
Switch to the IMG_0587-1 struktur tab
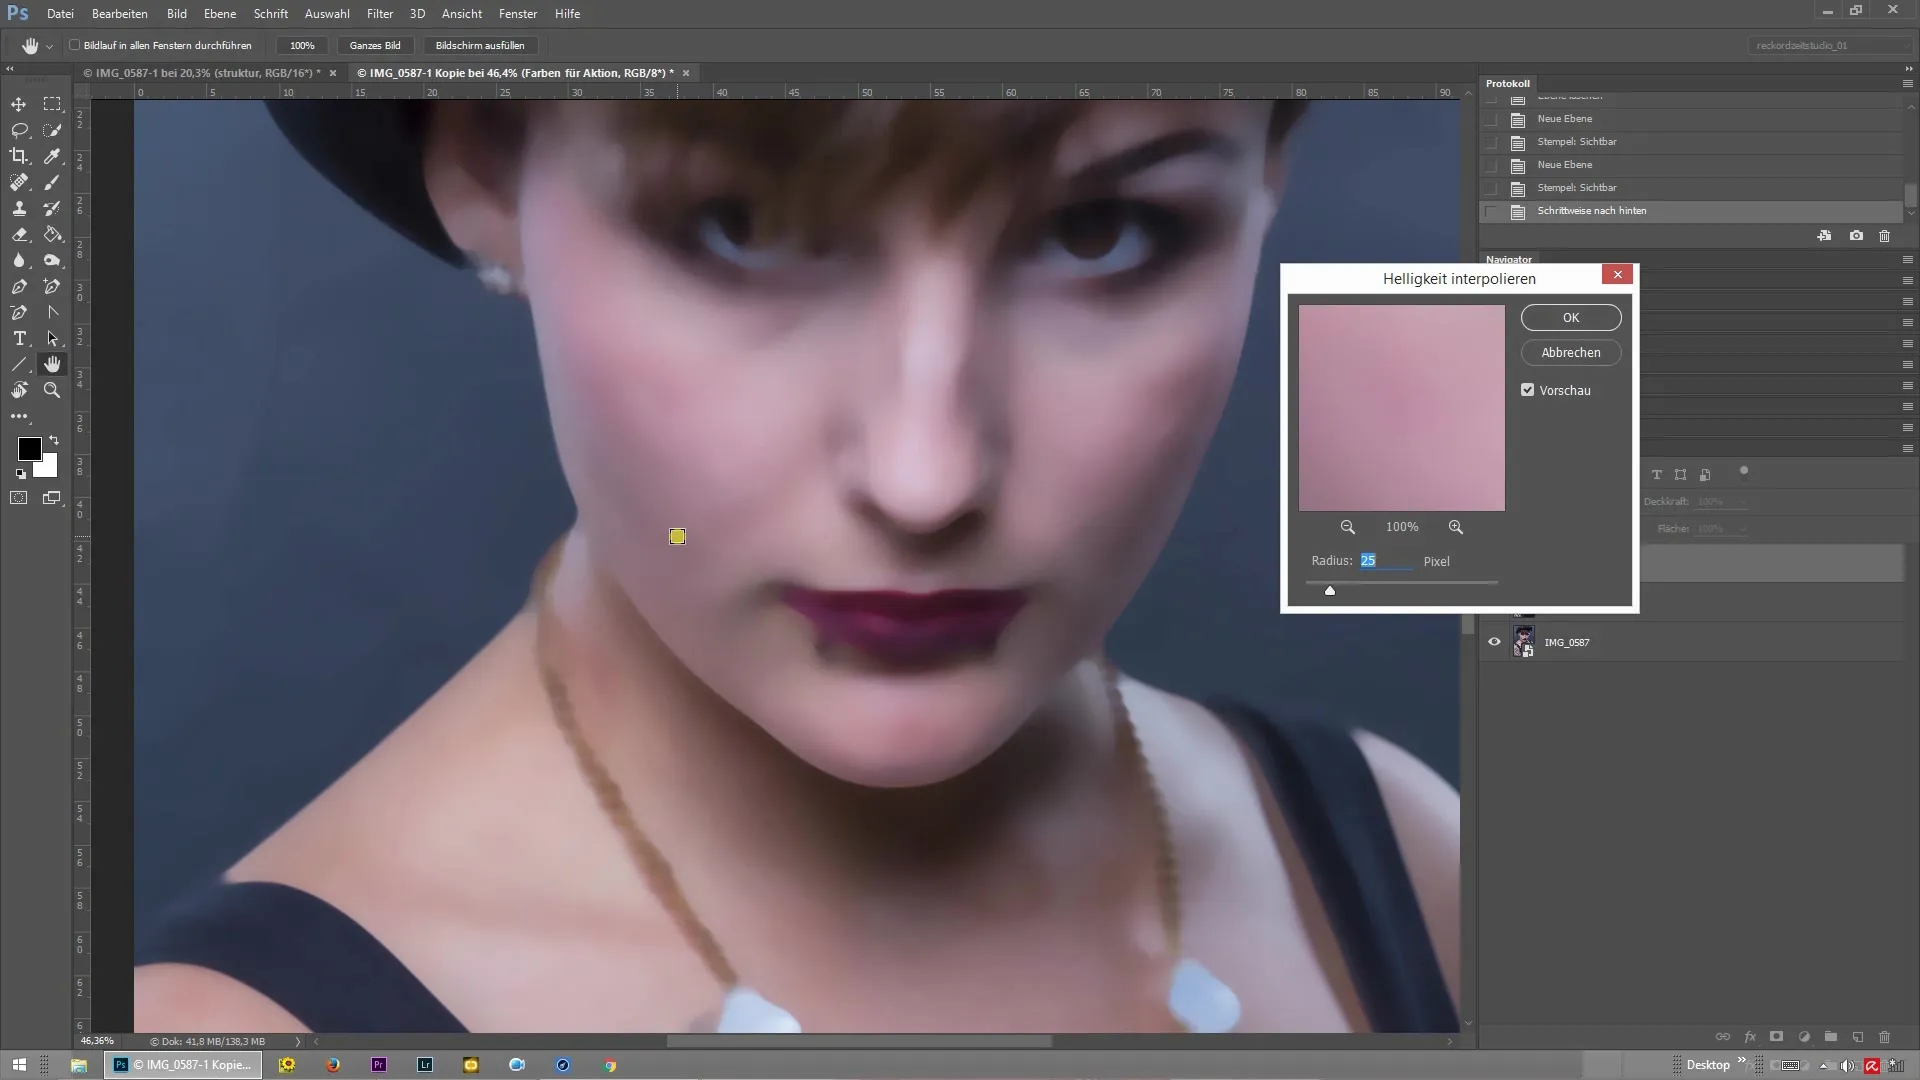(202, 73)
